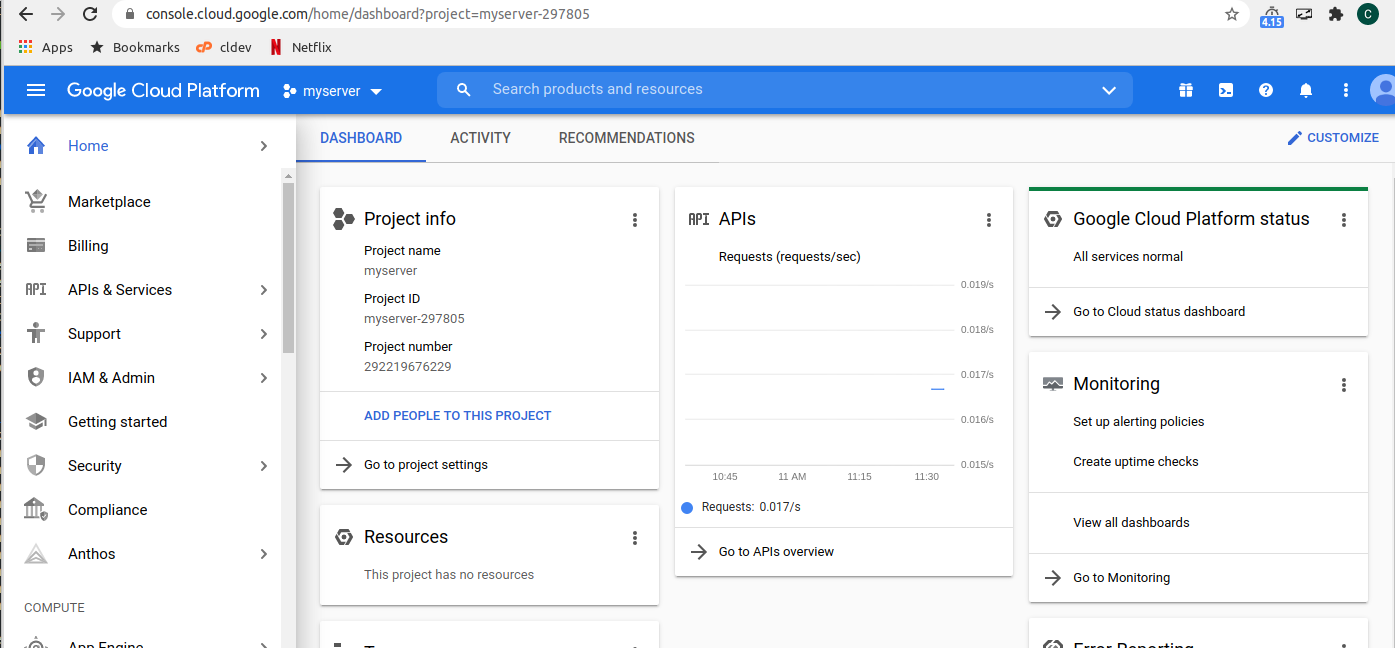The width and height of the screenshot is (1395, 648).
Task: Click the sidebar vertical scrollbar
Action: (288, 268)
